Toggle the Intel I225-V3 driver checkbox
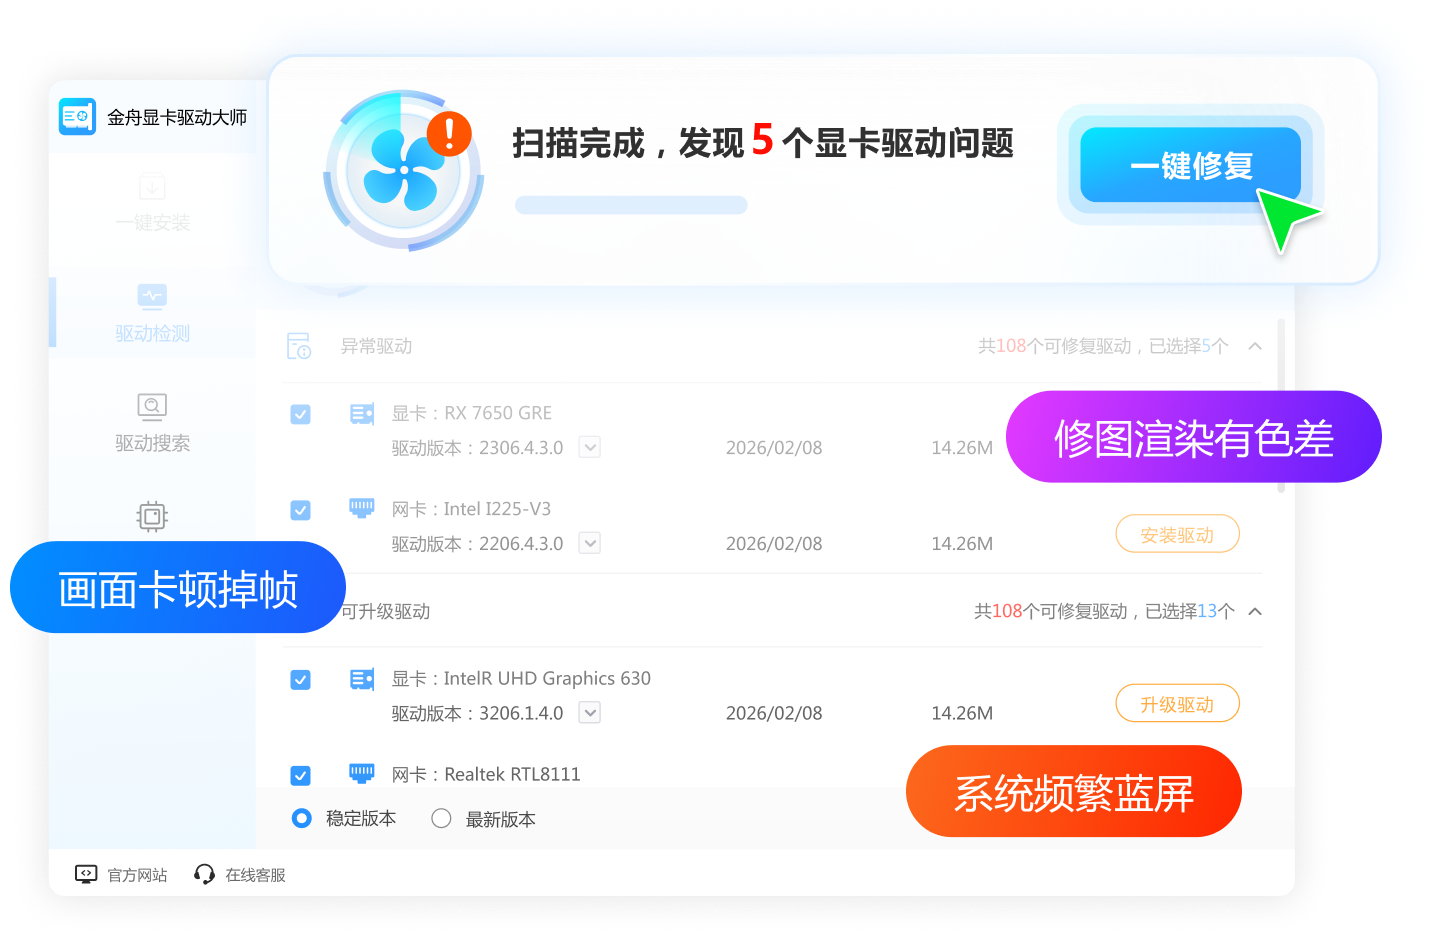 [300, 510]
